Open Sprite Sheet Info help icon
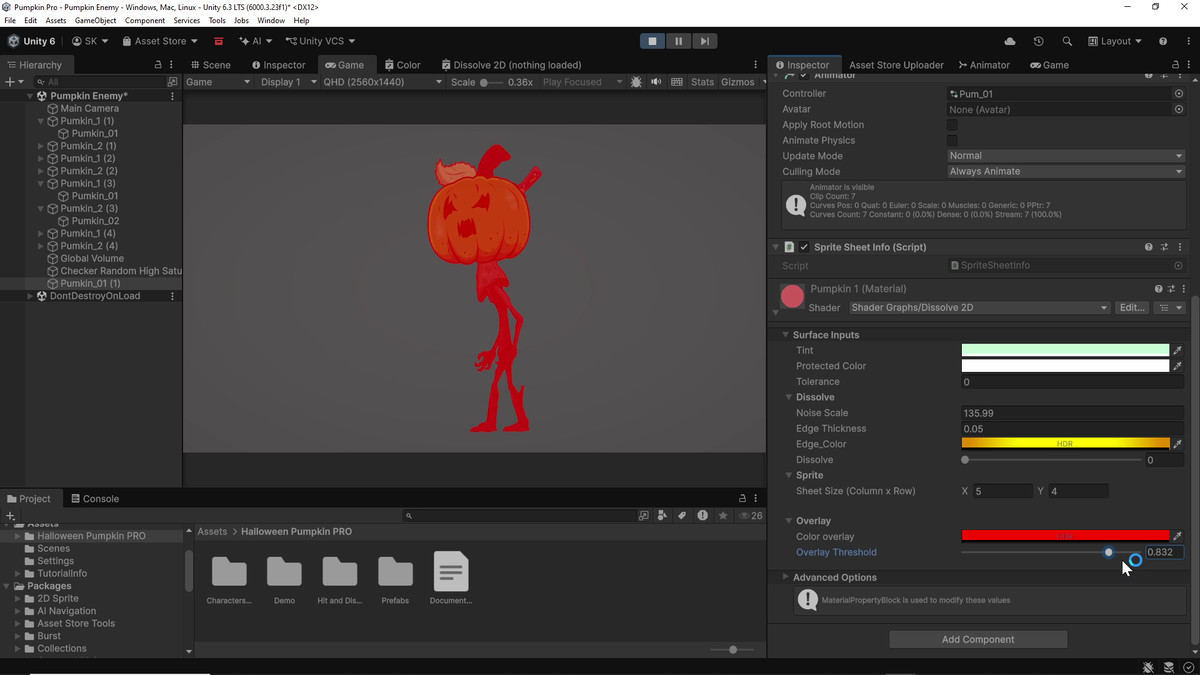The height and width of the screenshot is (675, 1200). [1149, 247]
